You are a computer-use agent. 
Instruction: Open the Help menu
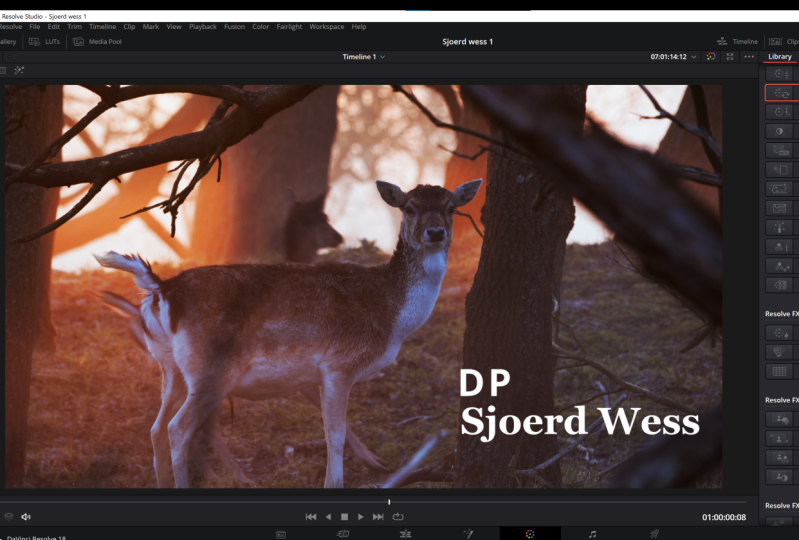(359, 26)
